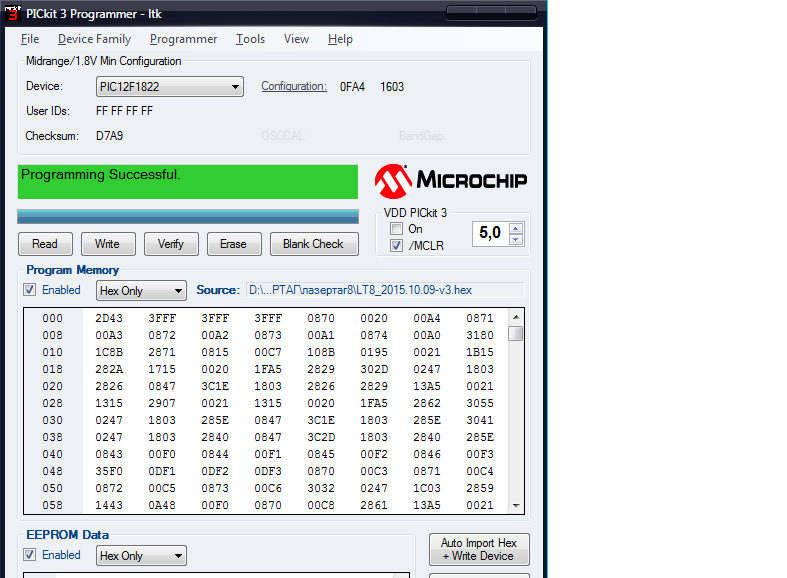
Task: Open the Device Family menu
Action: pyautogui.click(x=94, y=39)
